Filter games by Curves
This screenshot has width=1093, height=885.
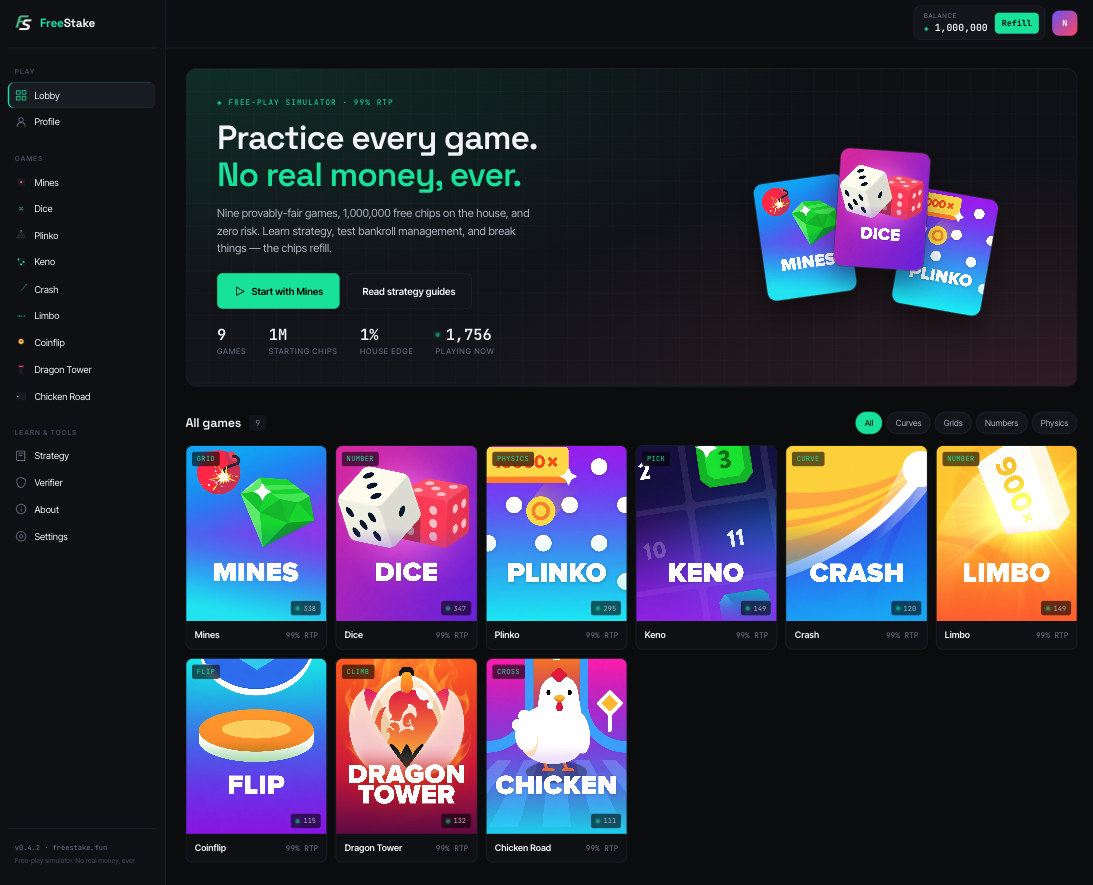point(908,423)
